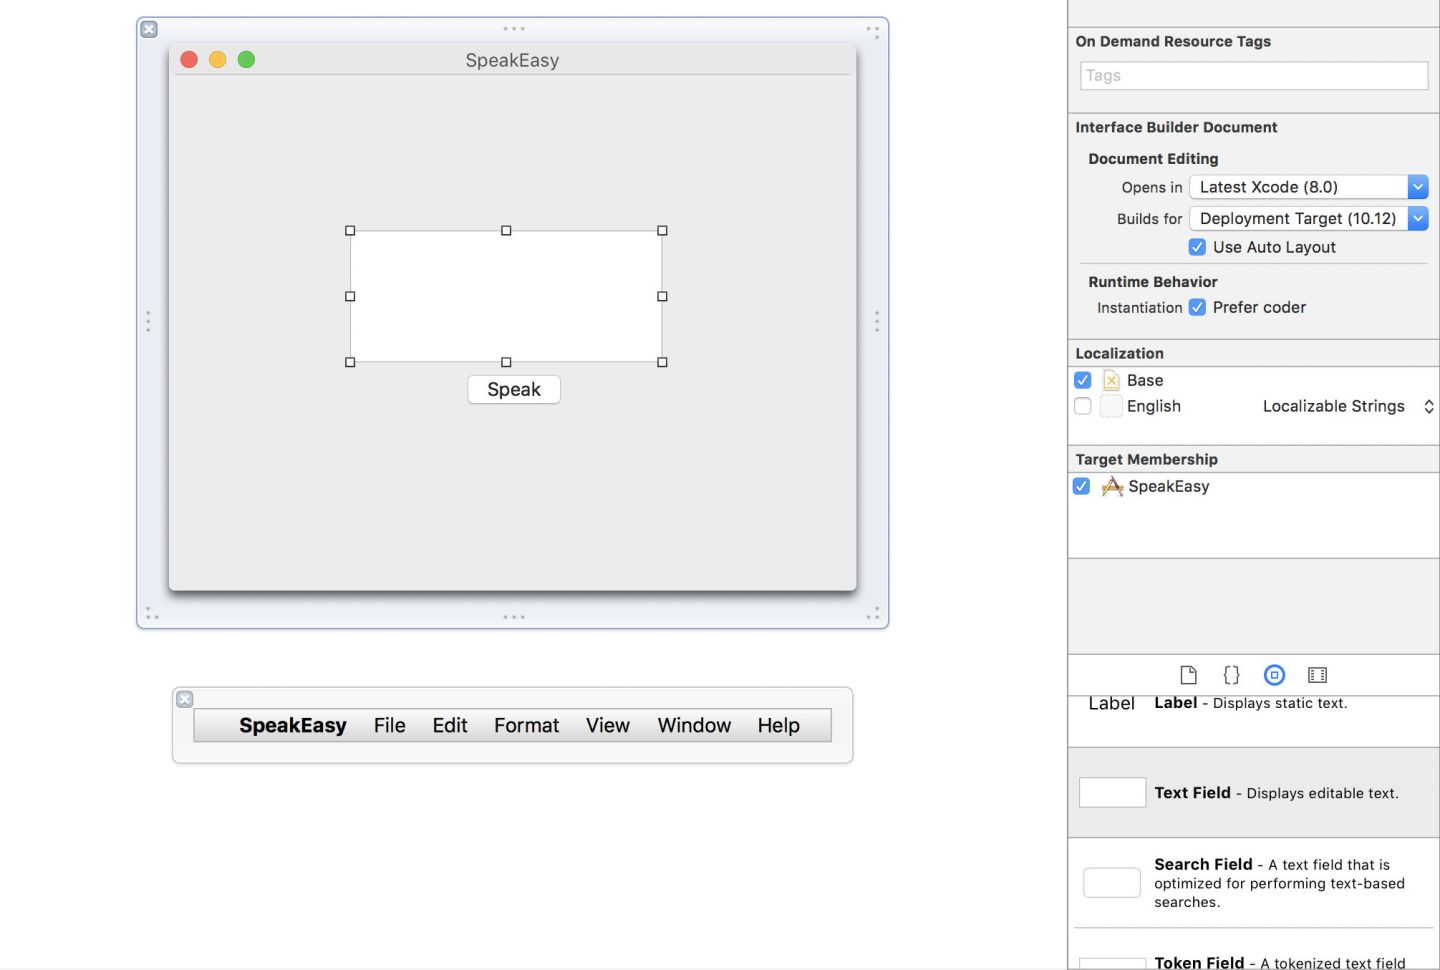Open the View menu in the menu bar

coord(608,725)
